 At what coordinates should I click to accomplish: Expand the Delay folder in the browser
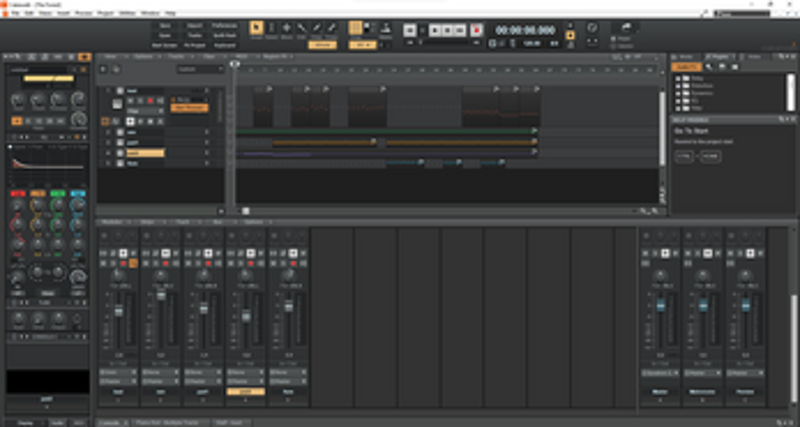[x=678, y=79]
